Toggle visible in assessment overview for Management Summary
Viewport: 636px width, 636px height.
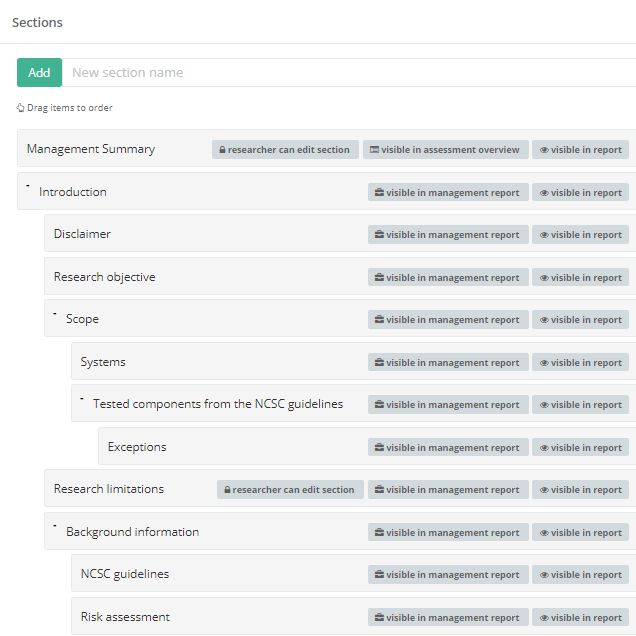click(x=446, y=150)
